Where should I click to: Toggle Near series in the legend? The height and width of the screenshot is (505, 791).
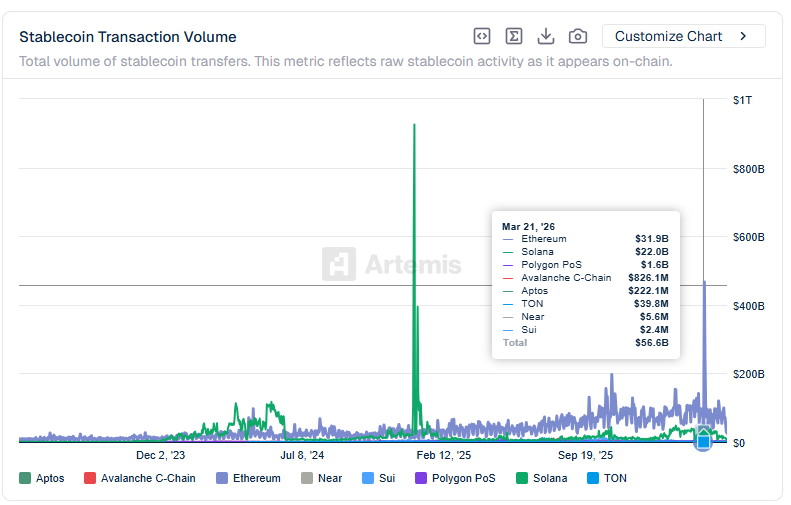click(x=321, y=478)
